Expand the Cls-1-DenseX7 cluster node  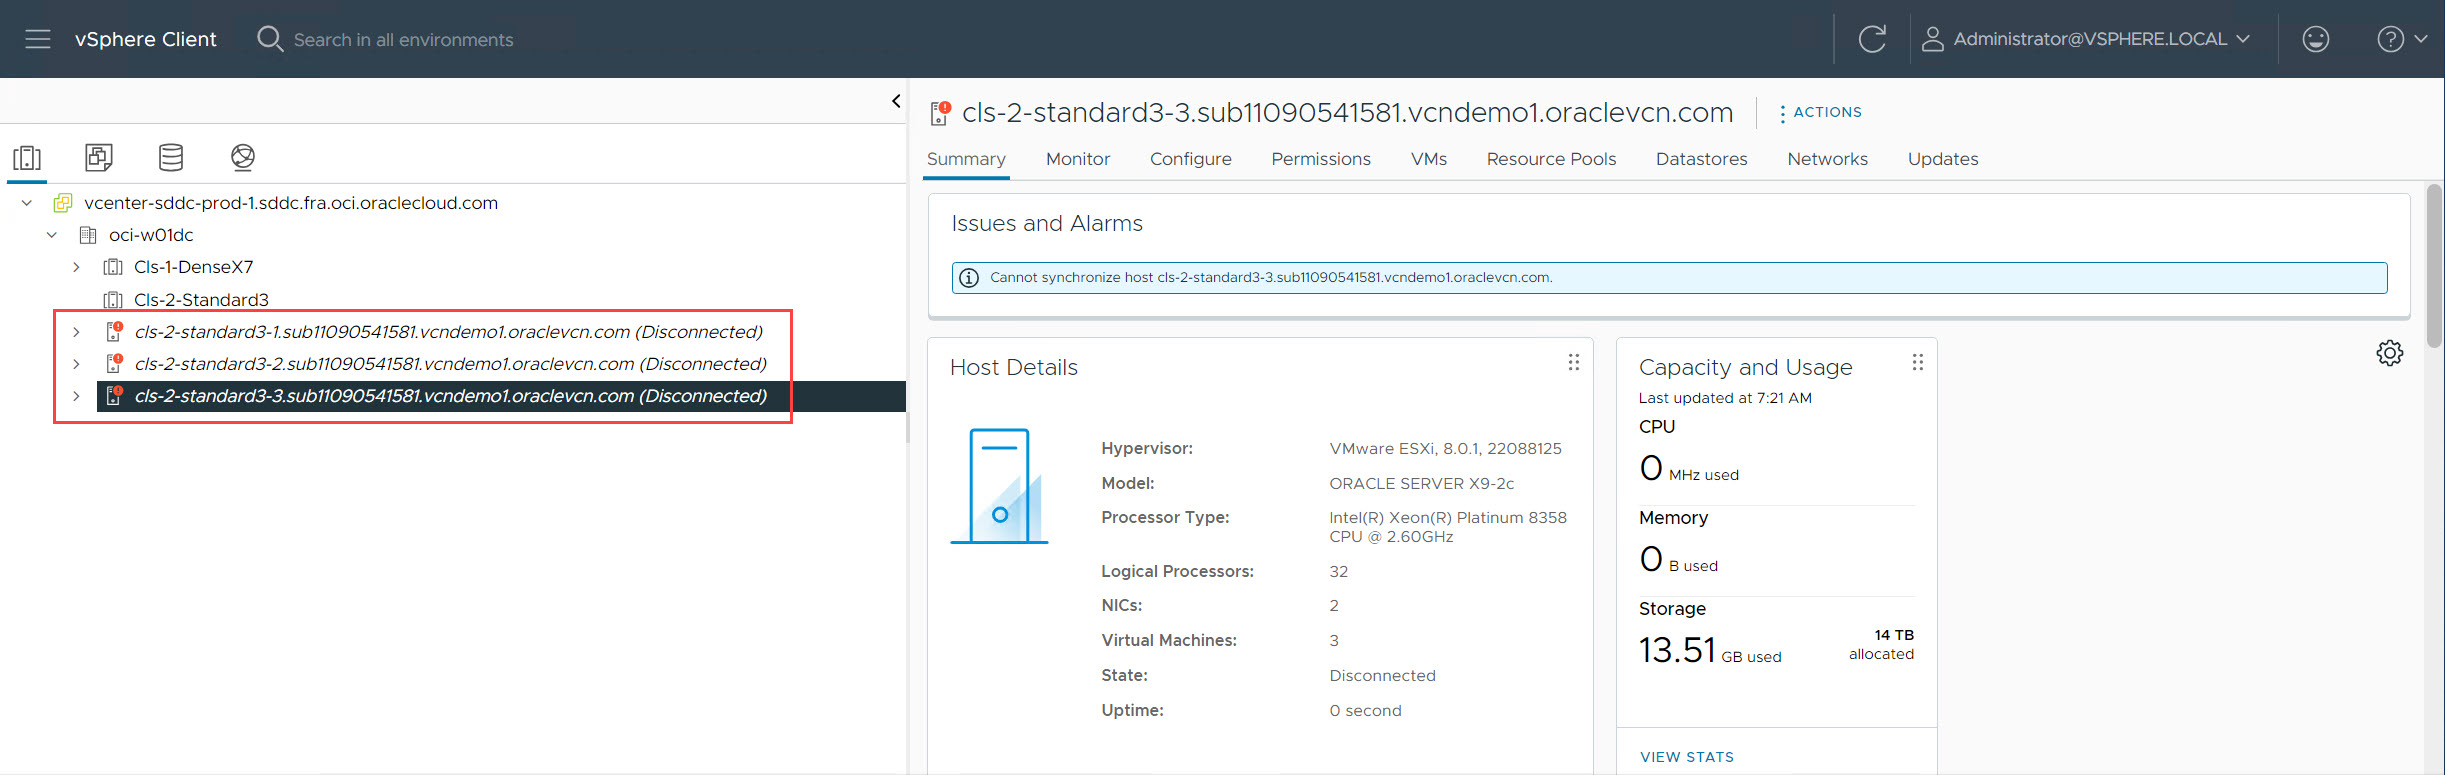[76, 267]
